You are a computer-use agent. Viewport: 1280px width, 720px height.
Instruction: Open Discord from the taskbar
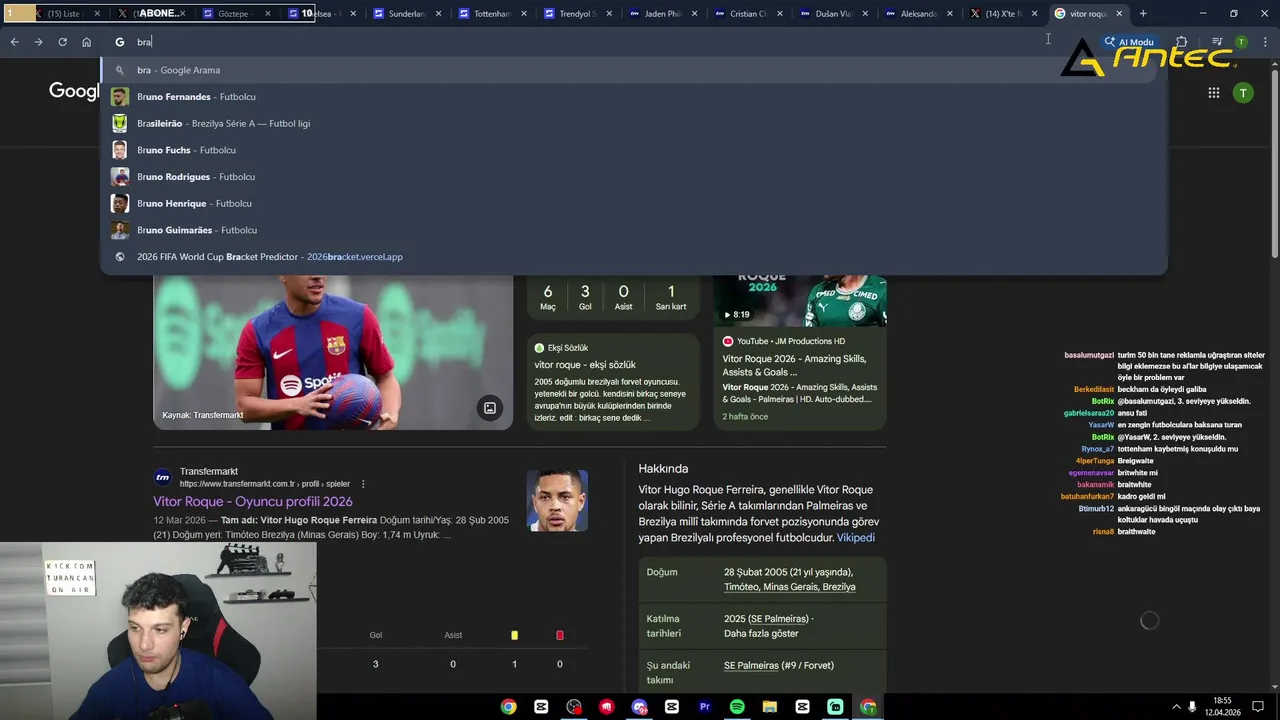[x=639, y=707]
